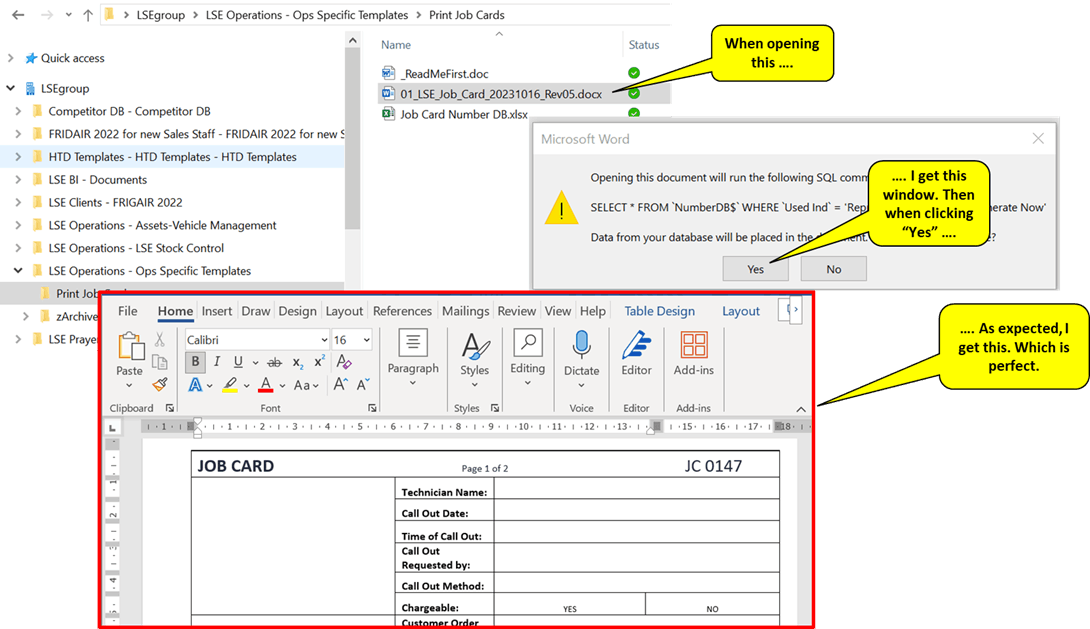The image size is (1090, 629).
Task: Toggle Bold formatting
Action: coord(195,361)
